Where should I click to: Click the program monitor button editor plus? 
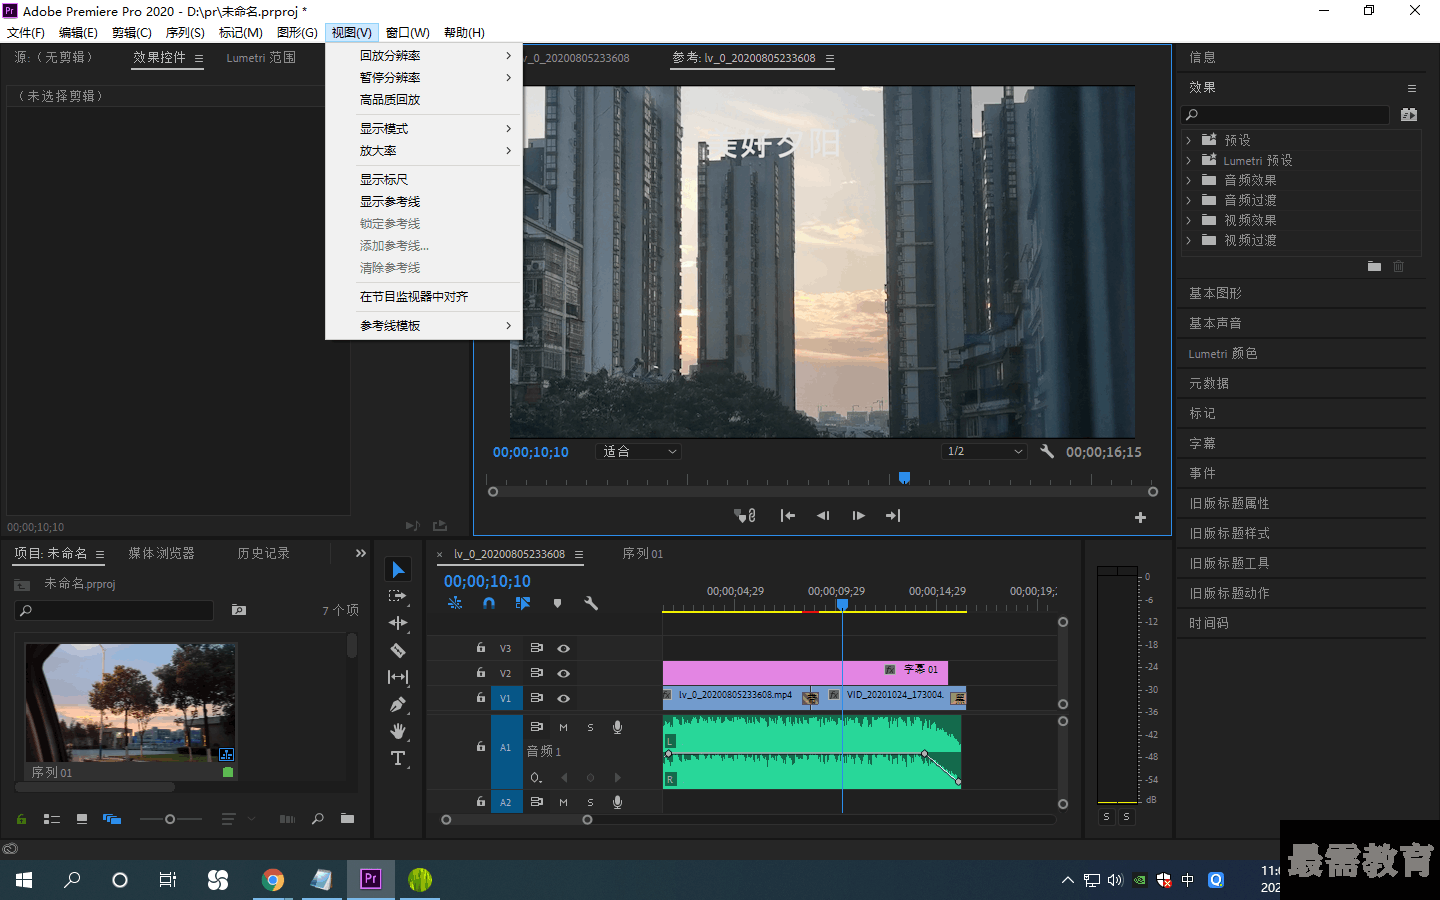1140,517
